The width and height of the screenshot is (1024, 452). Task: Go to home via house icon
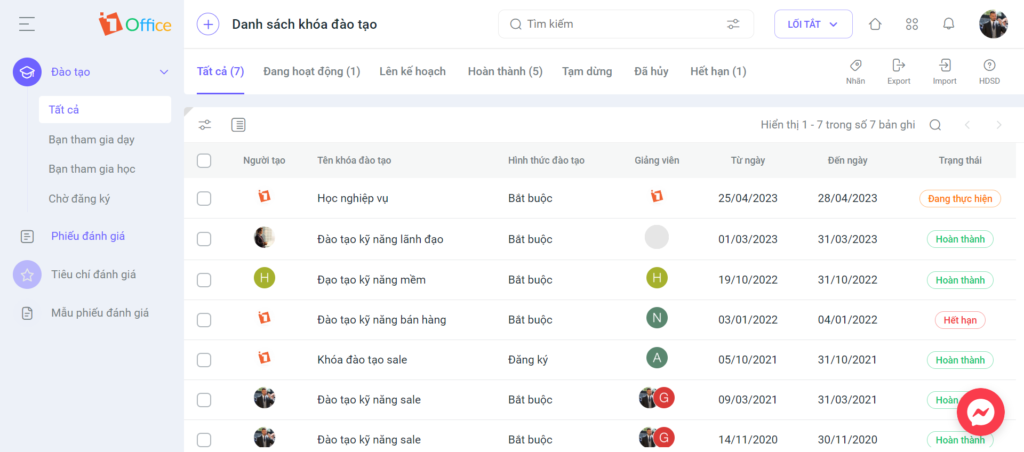(875, 24)
